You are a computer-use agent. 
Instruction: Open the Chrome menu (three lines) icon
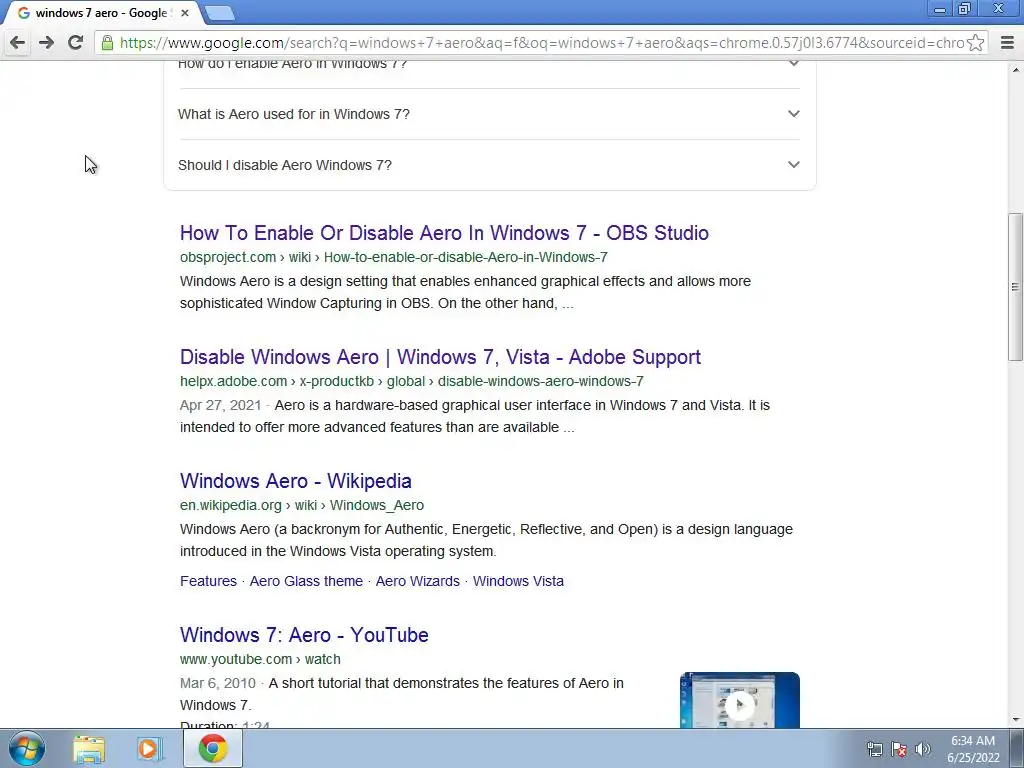point(1007,43)
